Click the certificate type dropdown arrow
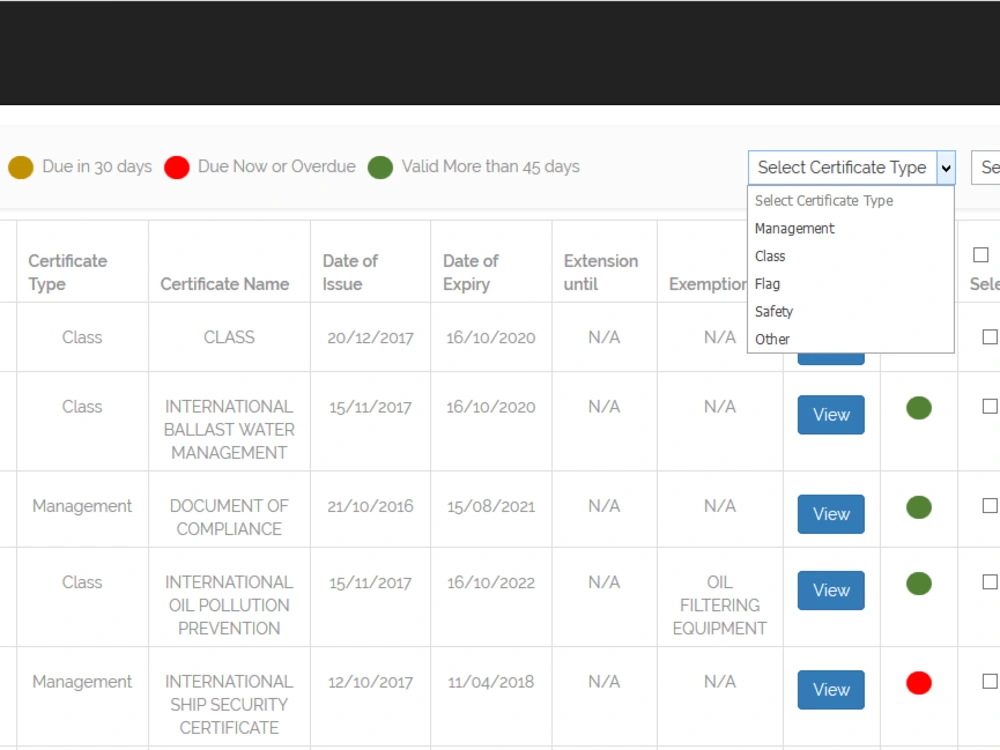 pyautogui.click(x=946, y=168)
